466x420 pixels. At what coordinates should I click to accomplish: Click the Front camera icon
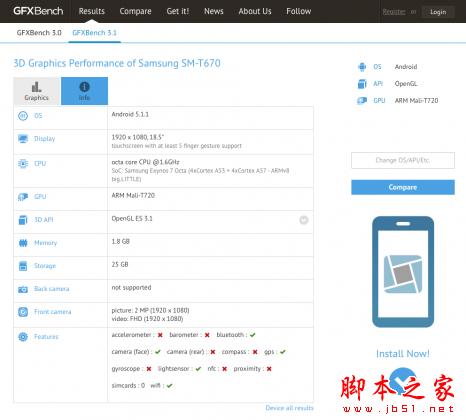coord(23,312)
